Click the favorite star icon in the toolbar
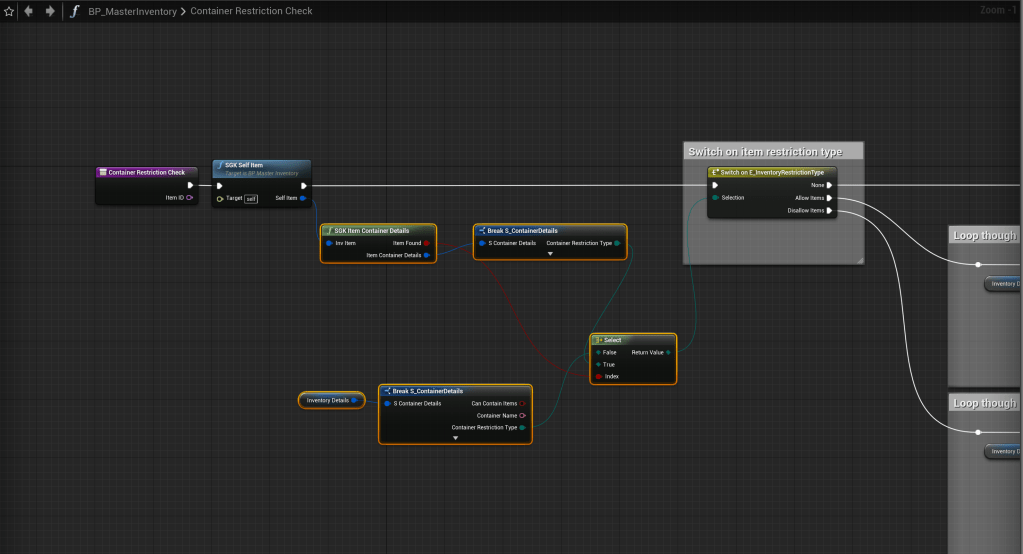Viewport: 1023px width, 554px height. (x=9, y=11)
